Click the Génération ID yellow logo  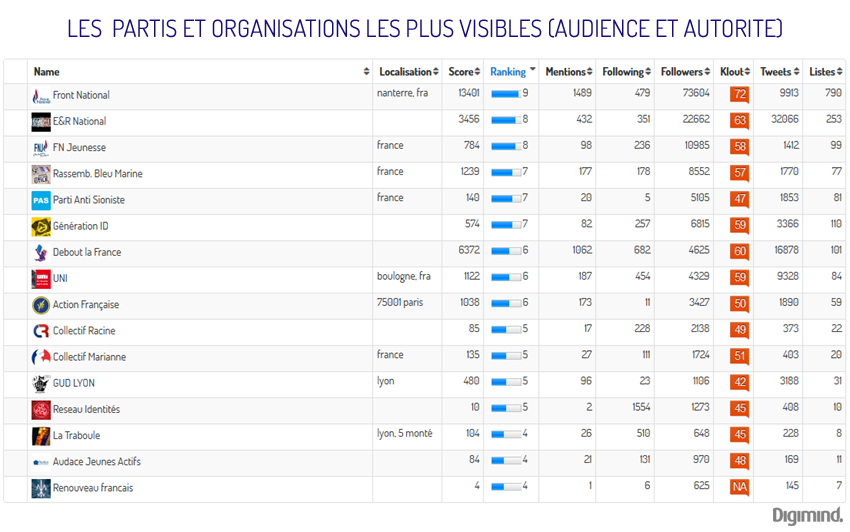[41, 227]
